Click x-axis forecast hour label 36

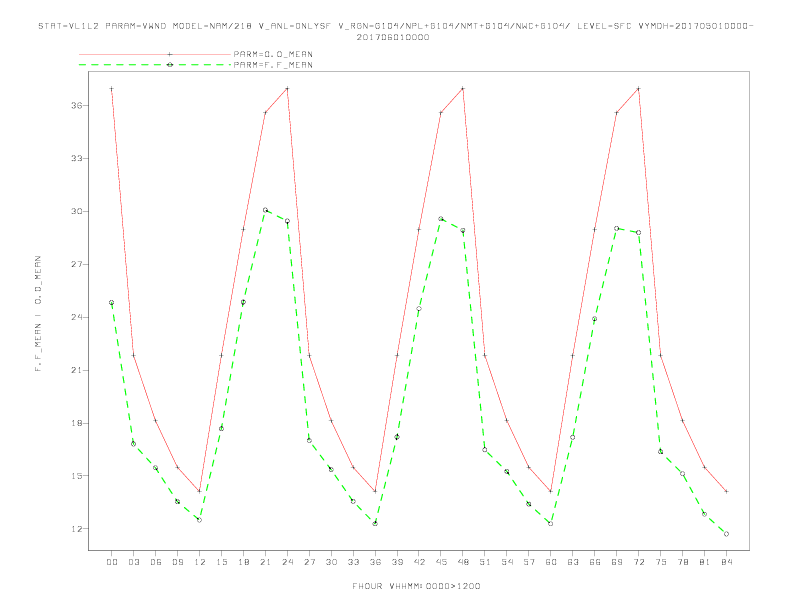tap(375, 562)
